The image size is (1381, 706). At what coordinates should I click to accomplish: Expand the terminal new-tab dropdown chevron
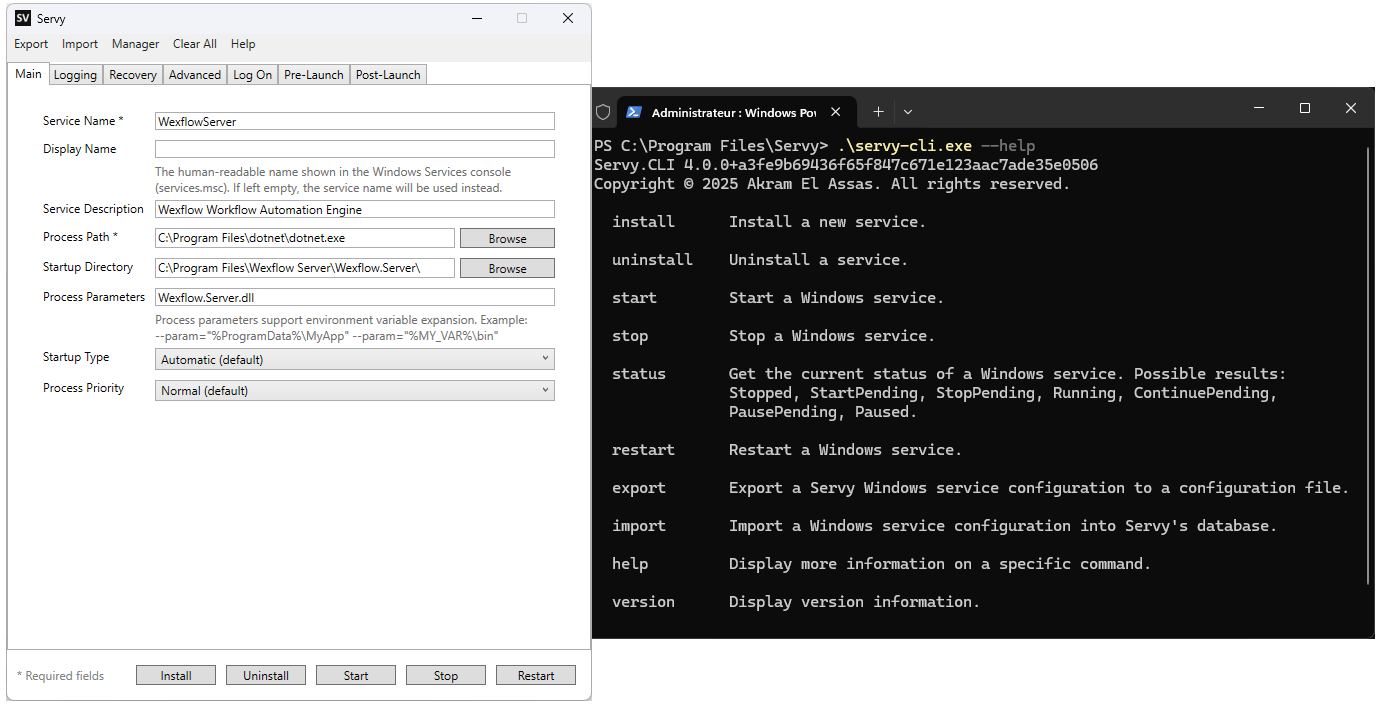(x=908, y=112)
